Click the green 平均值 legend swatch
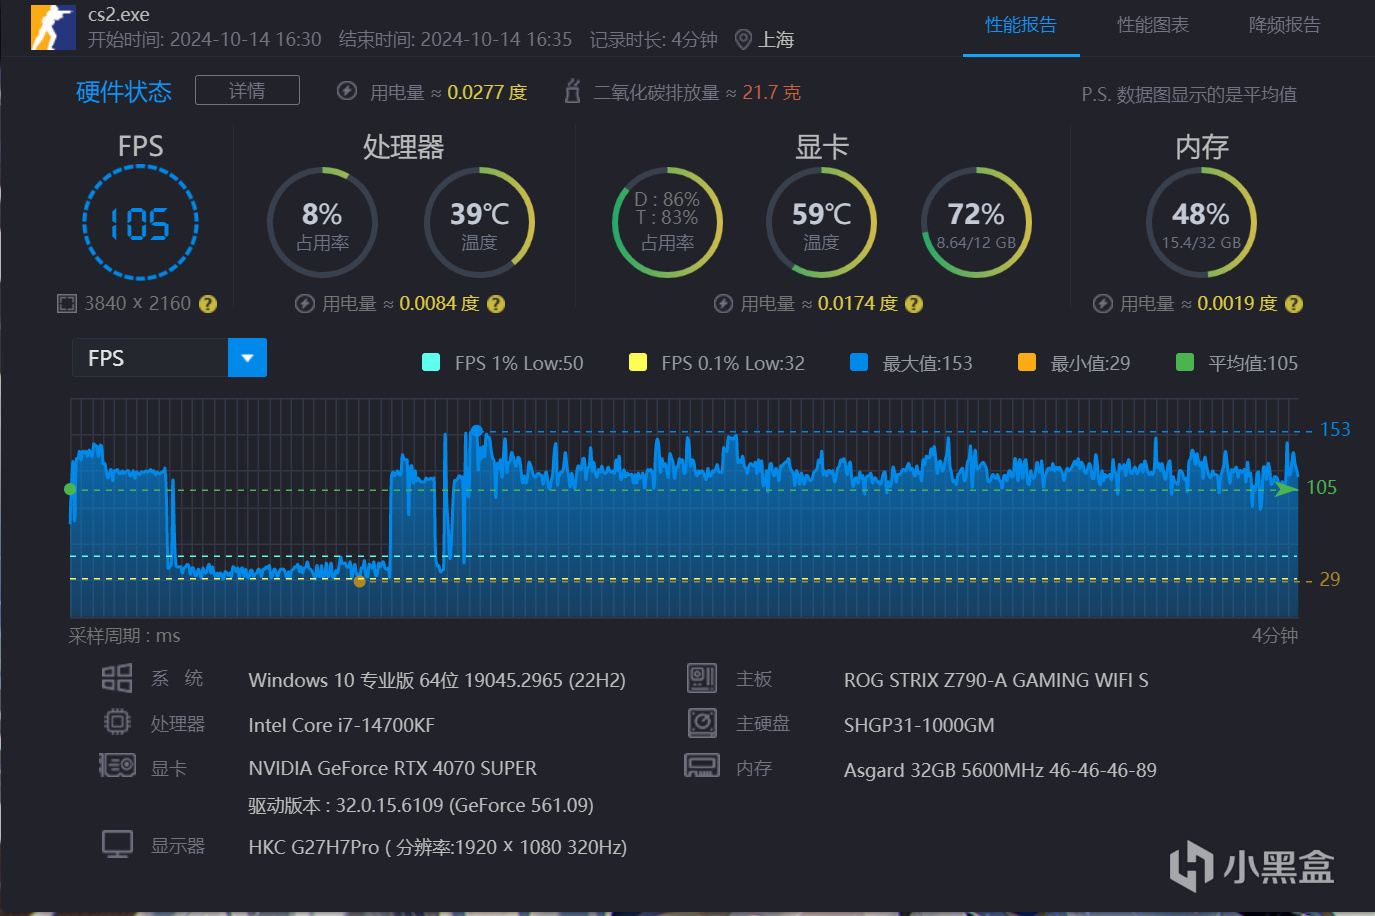The height and width of the screenshot is (916, 1375). 1185,362
